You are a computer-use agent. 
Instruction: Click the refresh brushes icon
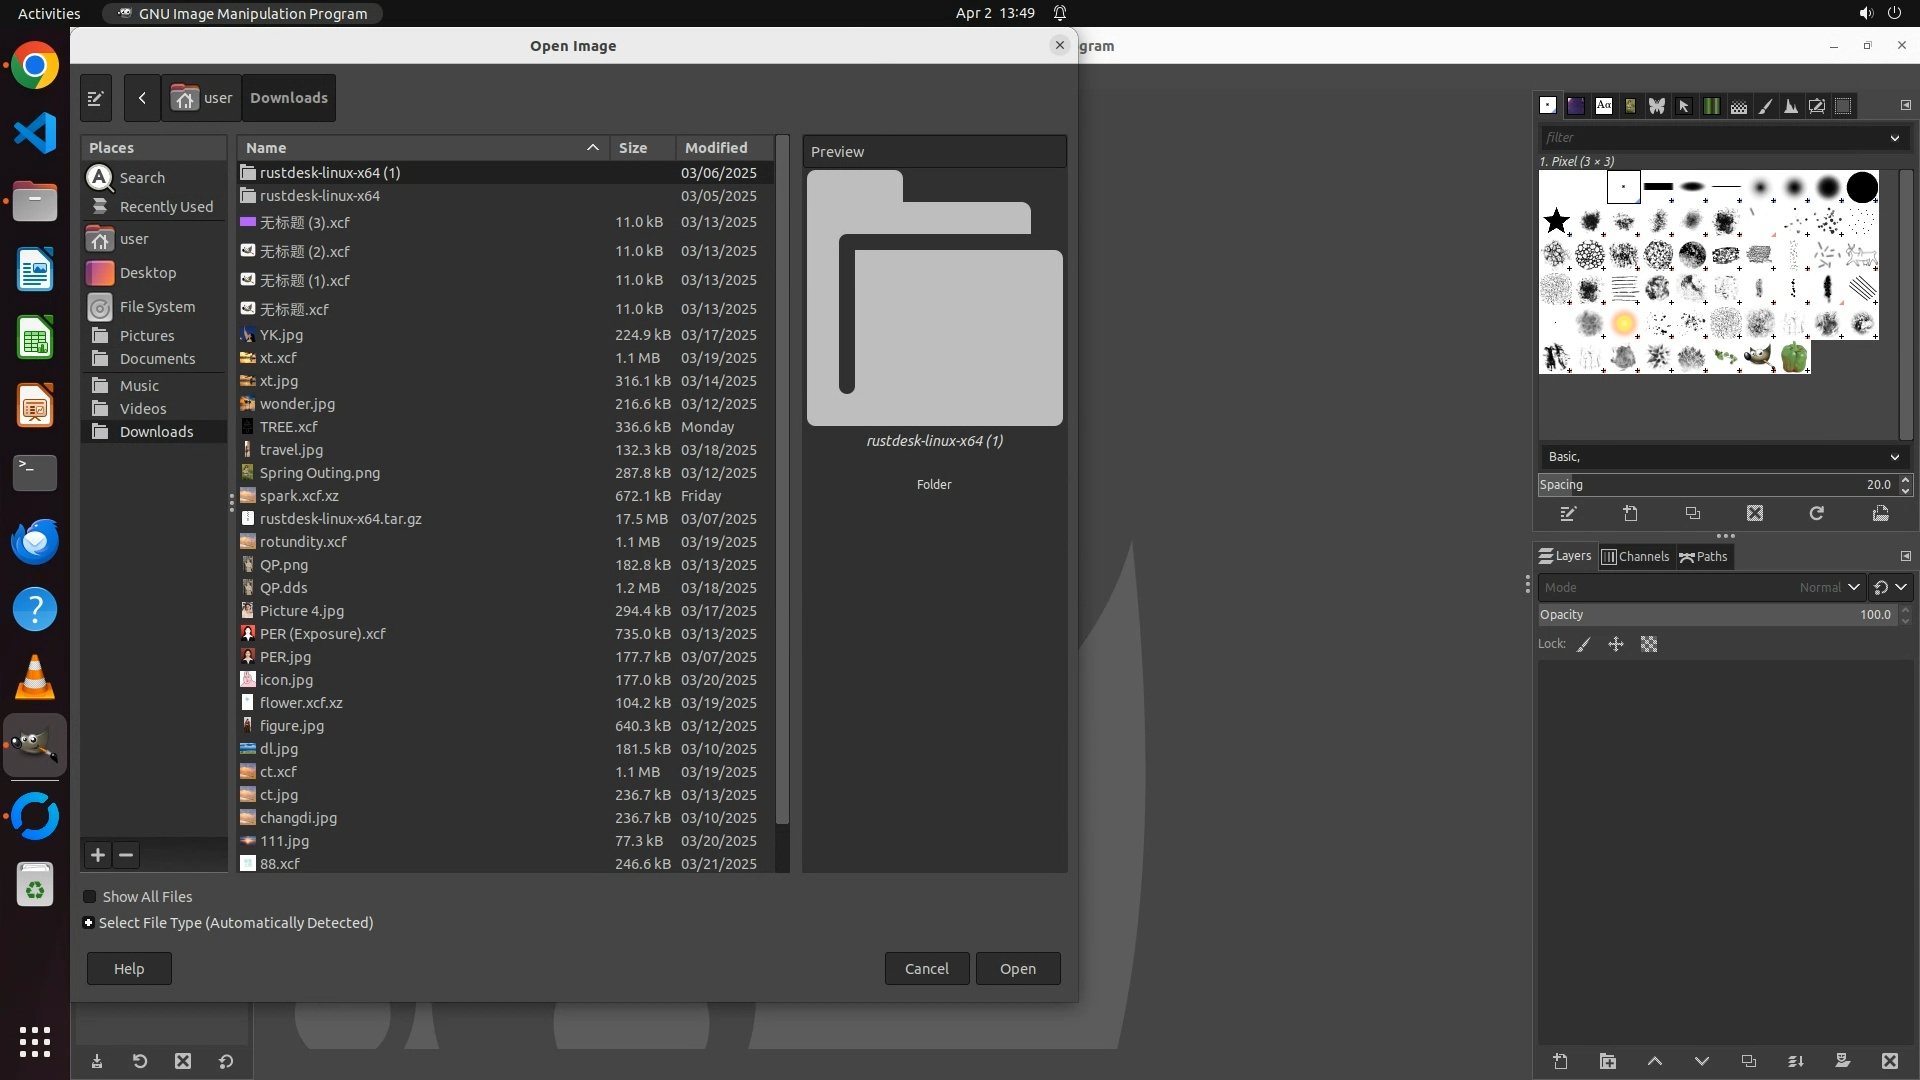[x=1817, y=513]
